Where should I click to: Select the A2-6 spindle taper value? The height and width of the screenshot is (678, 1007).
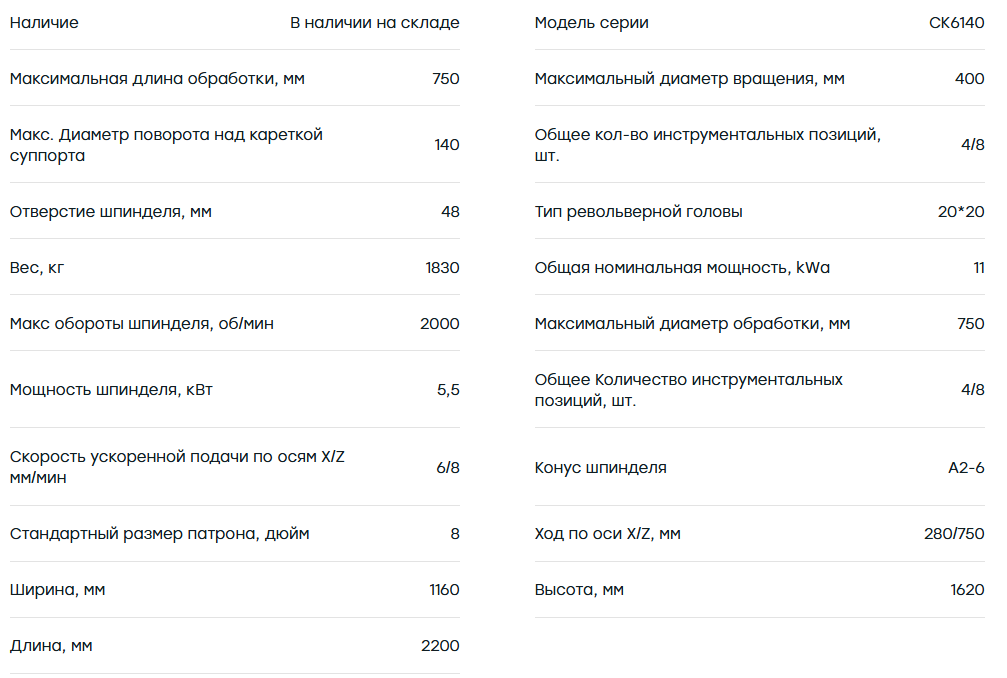pyautogui.click(x=966, y=467)
